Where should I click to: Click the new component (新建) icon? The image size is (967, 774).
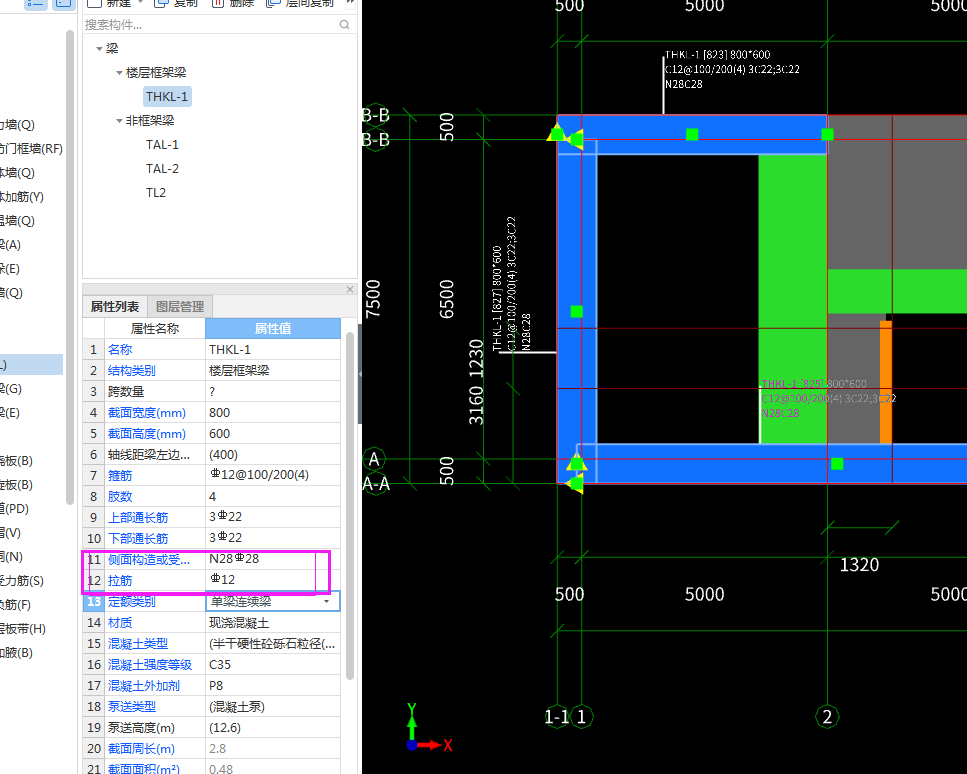94,3
